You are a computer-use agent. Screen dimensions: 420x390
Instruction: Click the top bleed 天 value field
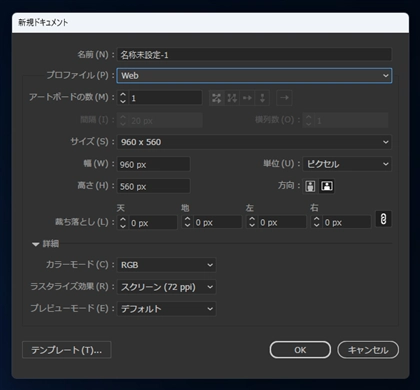[x=153, y=222]
